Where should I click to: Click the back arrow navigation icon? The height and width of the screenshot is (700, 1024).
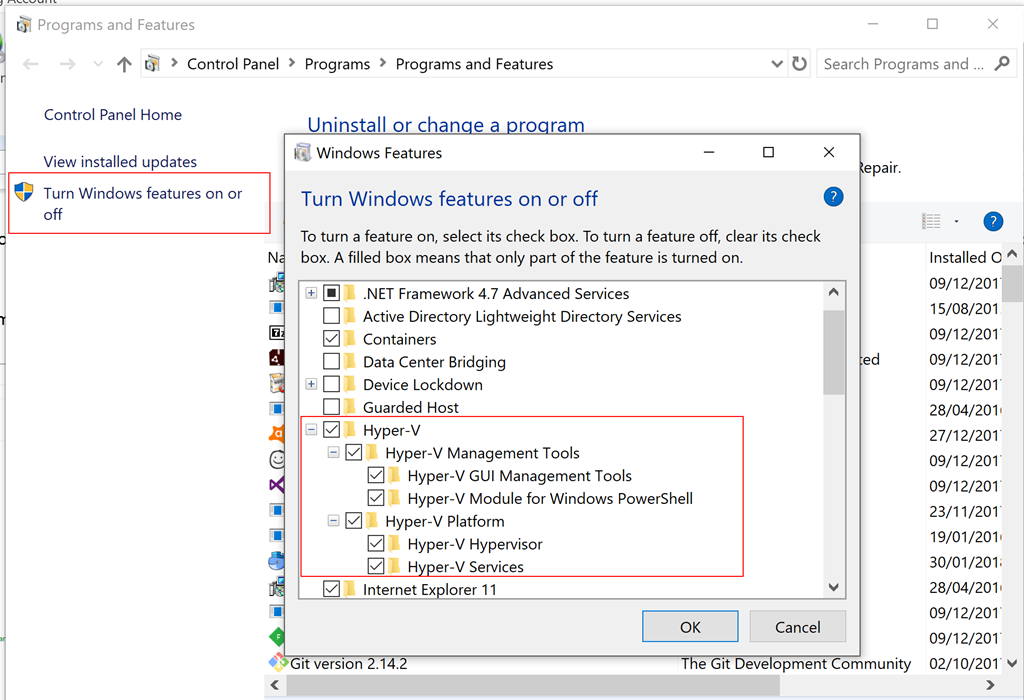pos(31,64)
